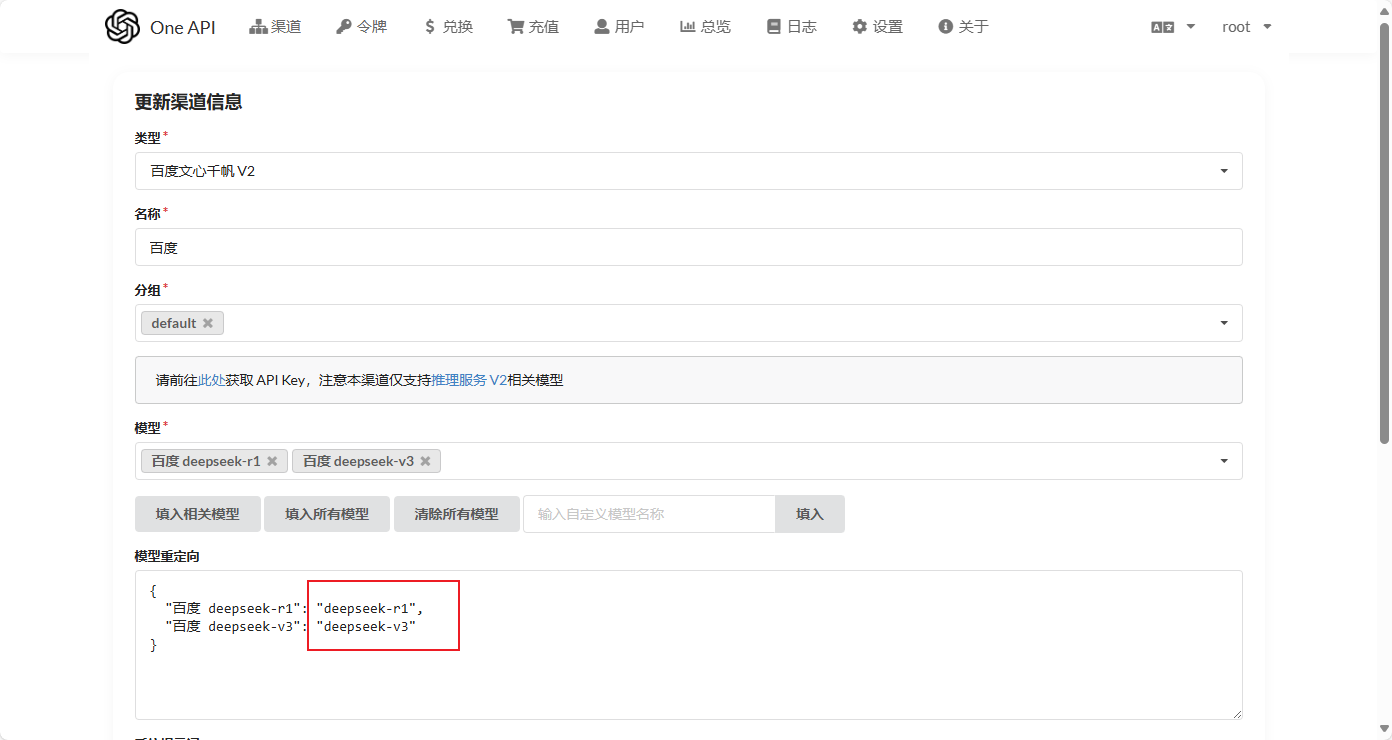Click the One API title text

pos(182,27)
